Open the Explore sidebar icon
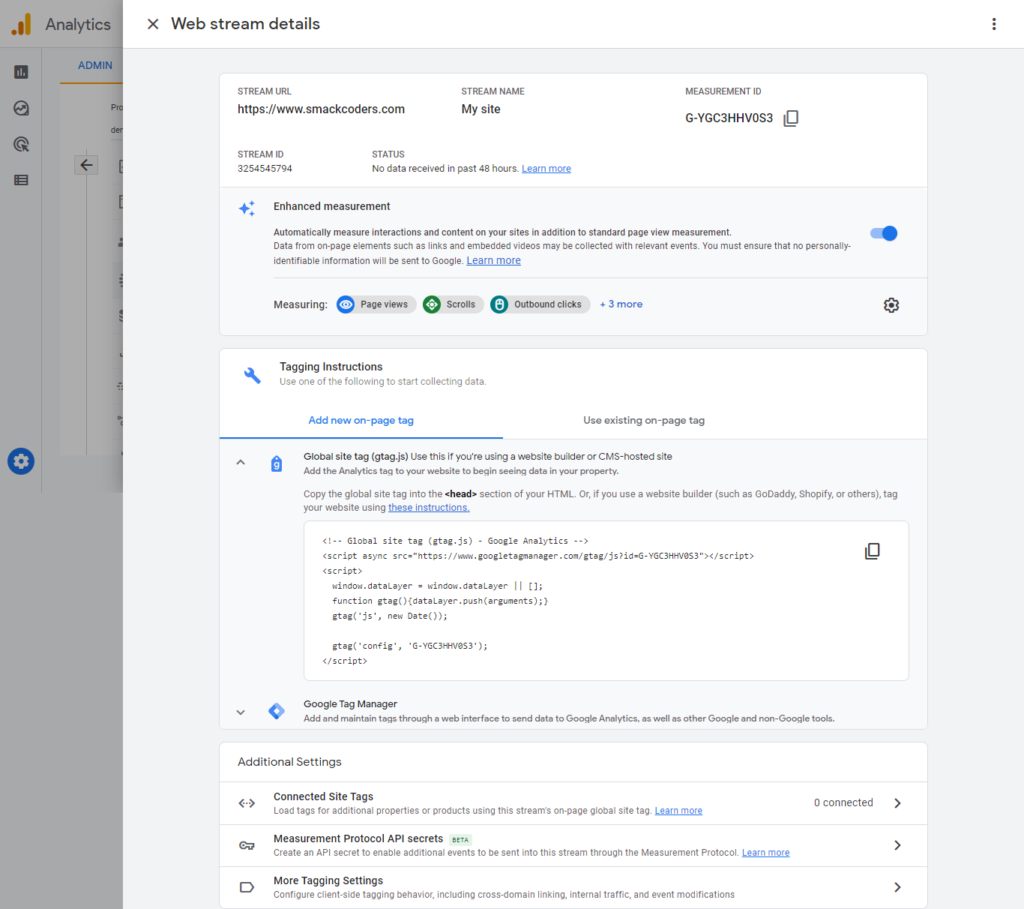 (21, 108)
